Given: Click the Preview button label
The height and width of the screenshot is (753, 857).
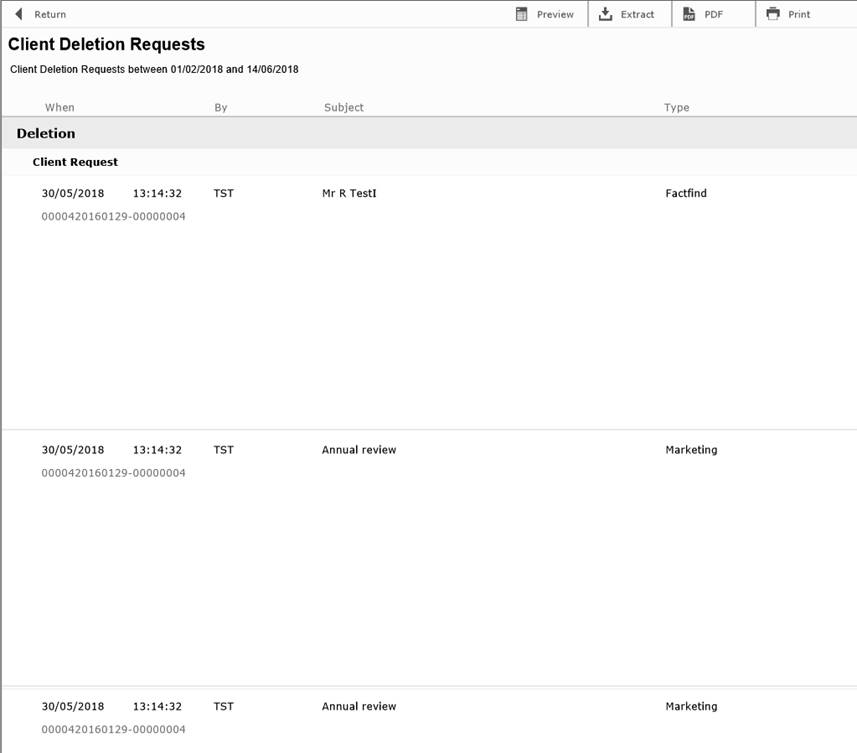Looking at the screenshot, I should click(x=555, y=15).
